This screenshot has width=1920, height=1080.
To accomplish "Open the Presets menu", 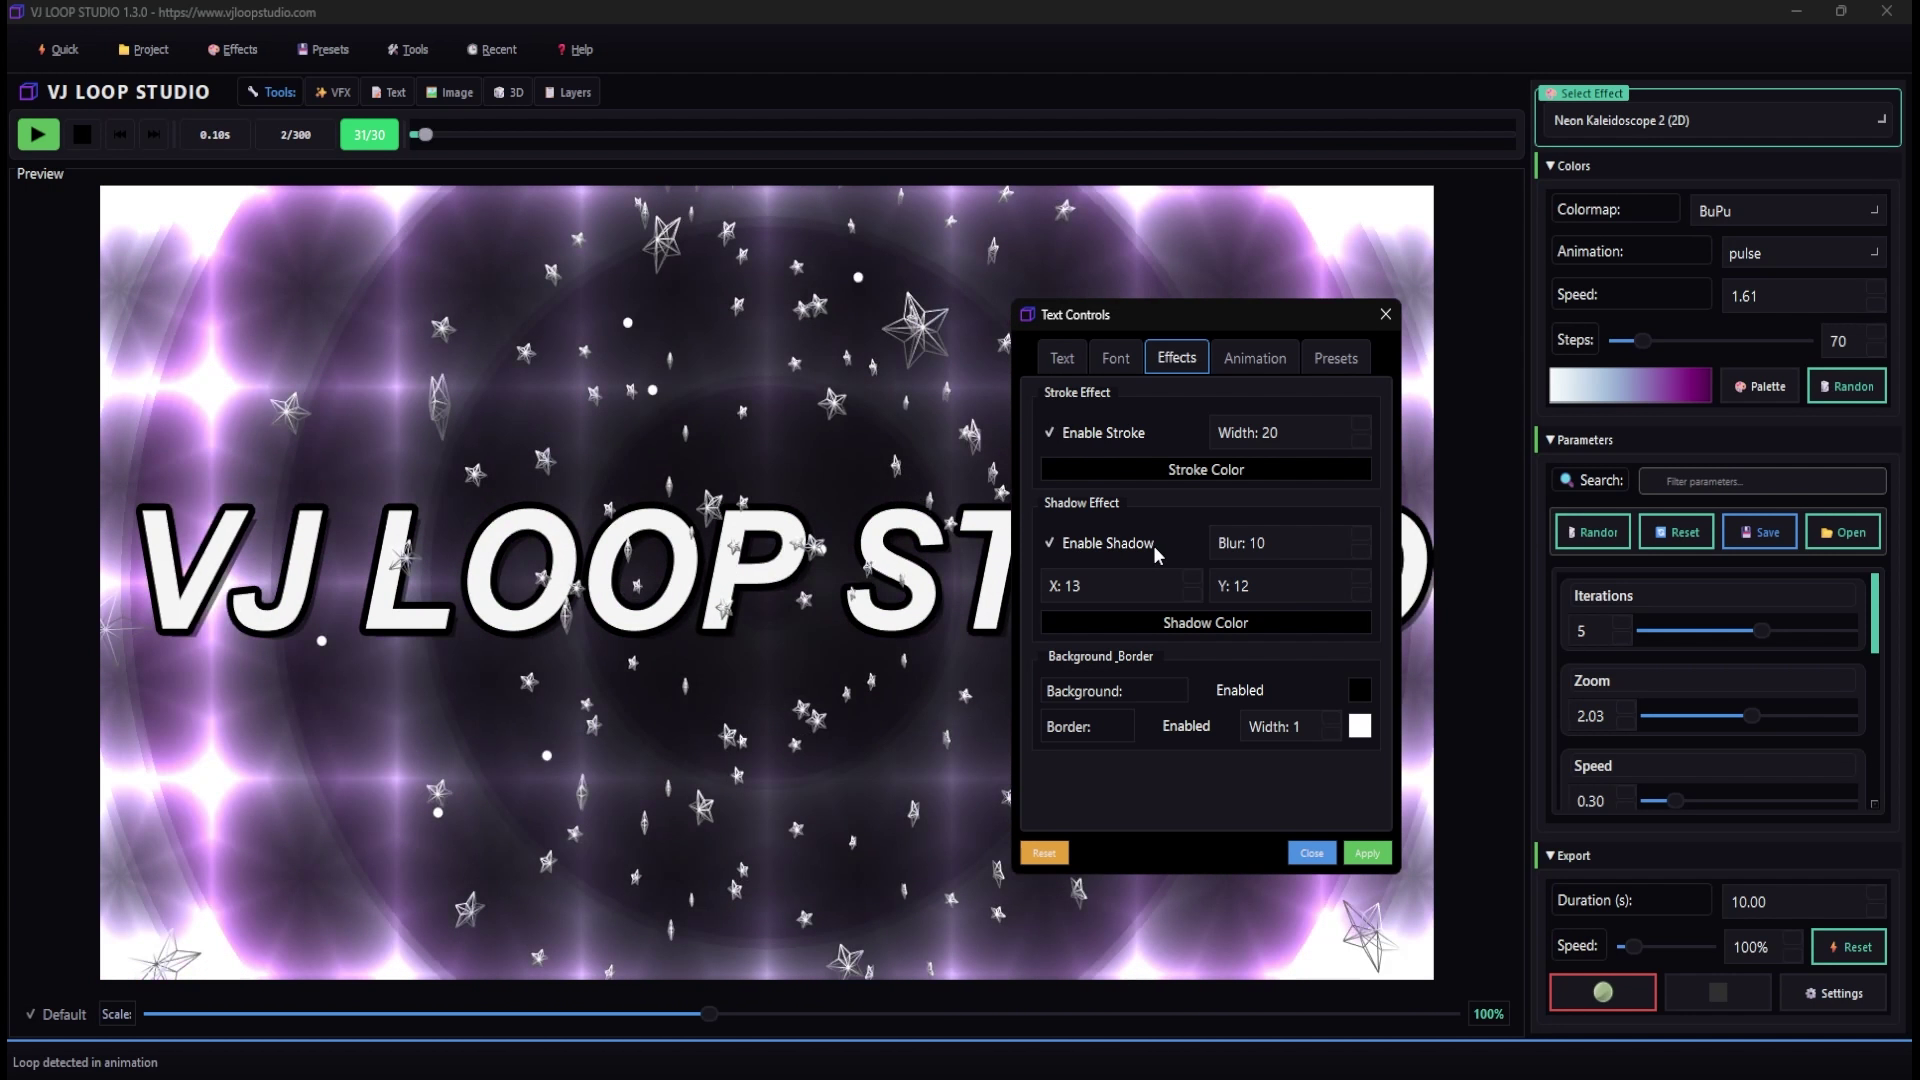I will 323,49.
